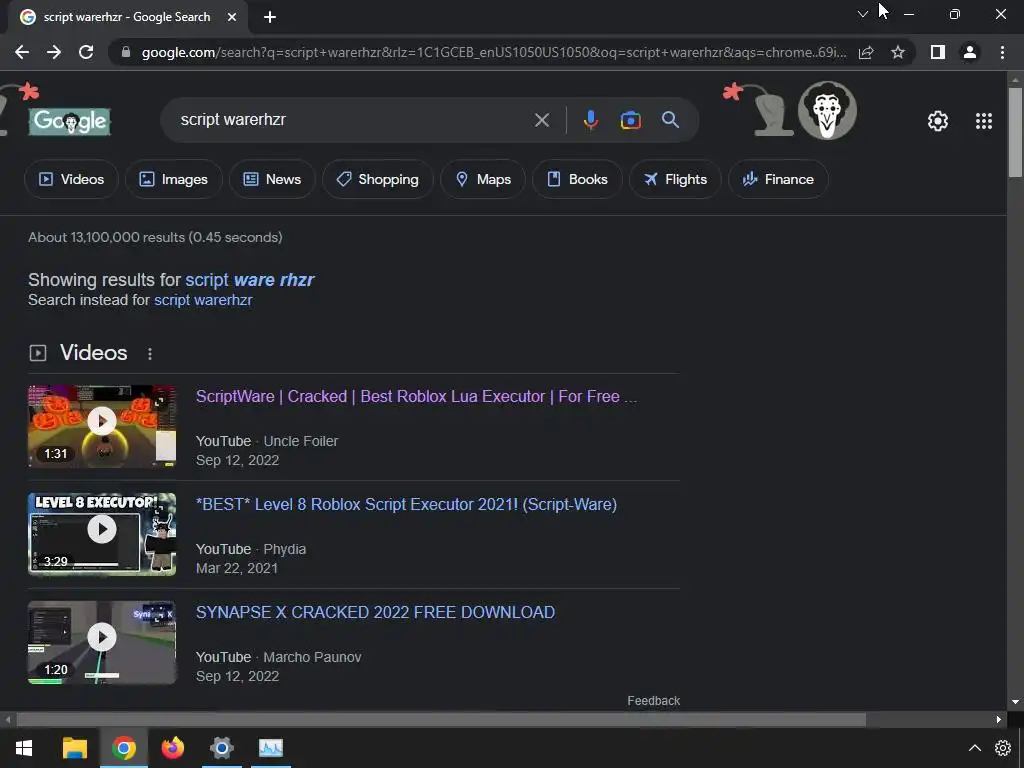The width and height of the screenshot is (1024, 768).
Task: Open the Finance filter
Action: pyautogui.click(x=778, y=179)
